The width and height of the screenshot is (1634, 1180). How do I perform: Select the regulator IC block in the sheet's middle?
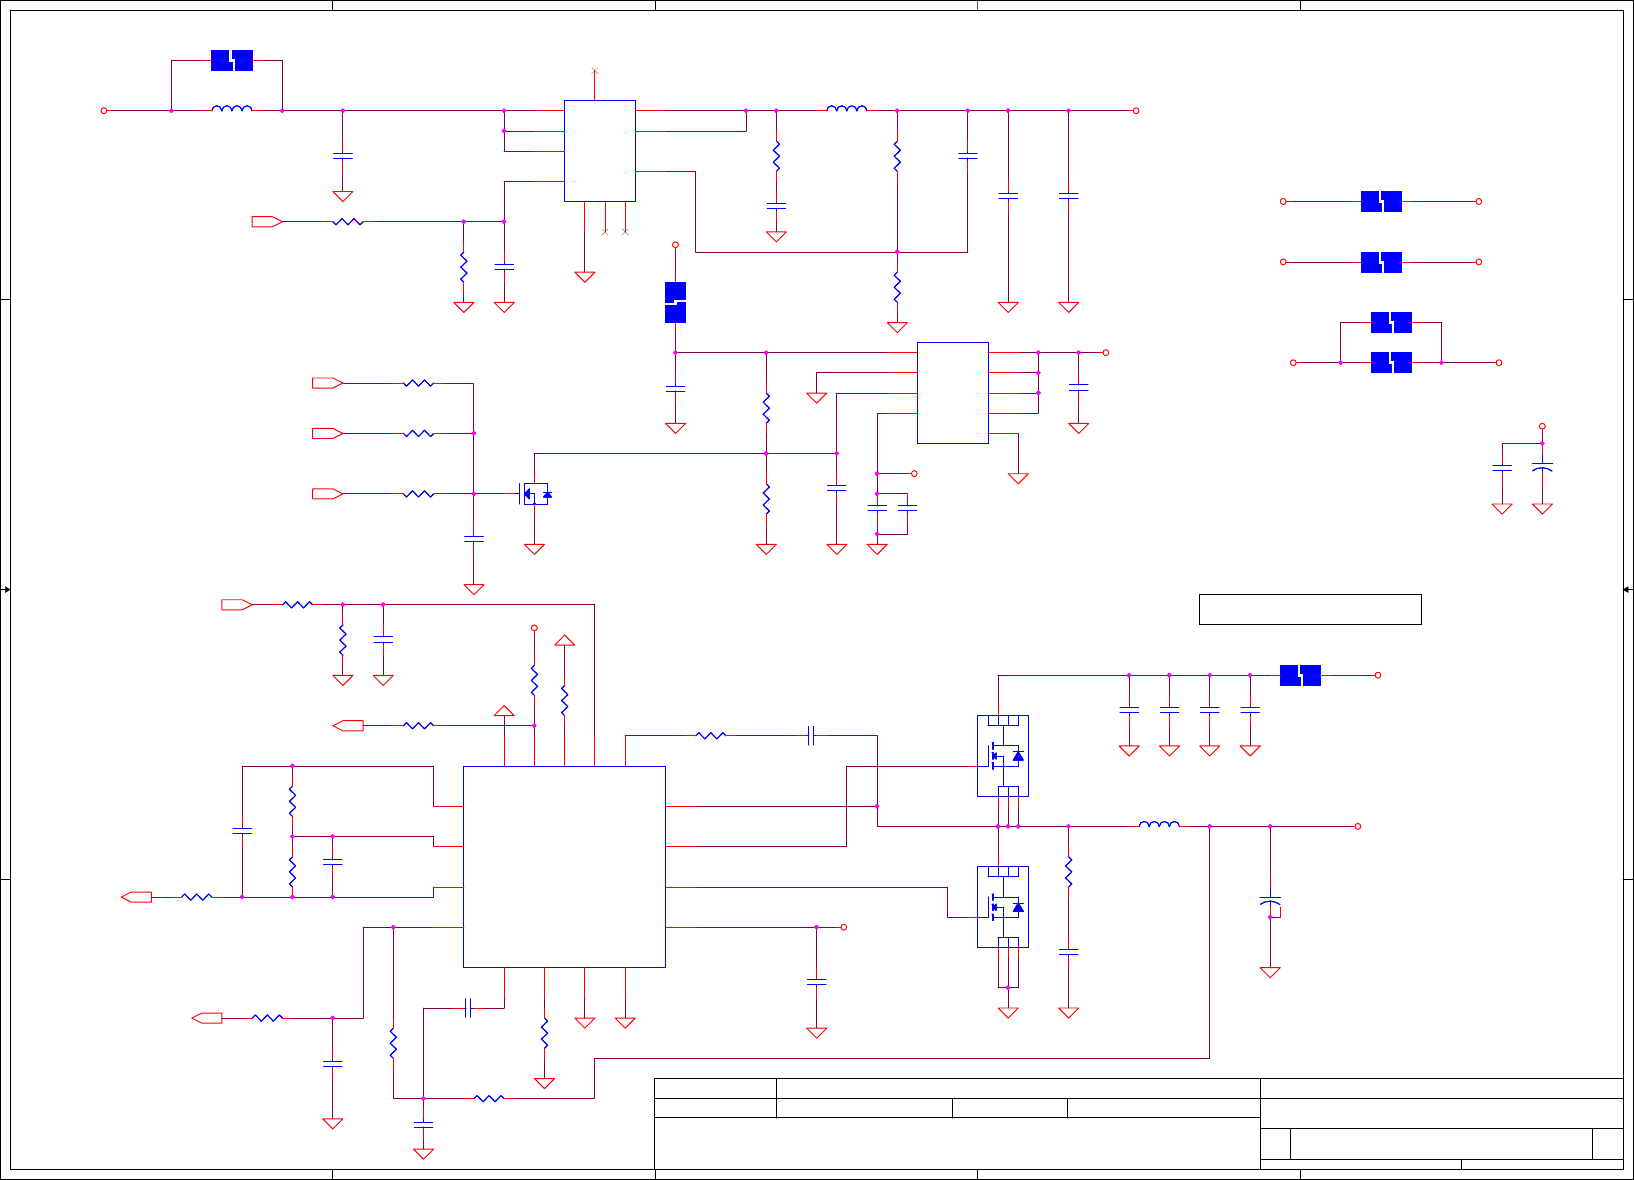point(953,393)
